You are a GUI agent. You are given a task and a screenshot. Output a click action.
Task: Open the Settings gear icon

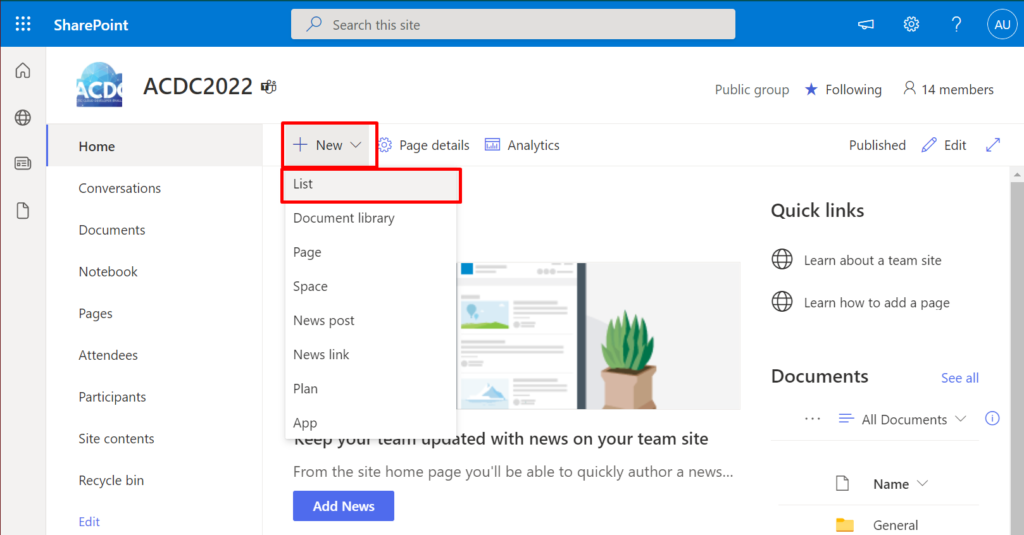[911, 25]
